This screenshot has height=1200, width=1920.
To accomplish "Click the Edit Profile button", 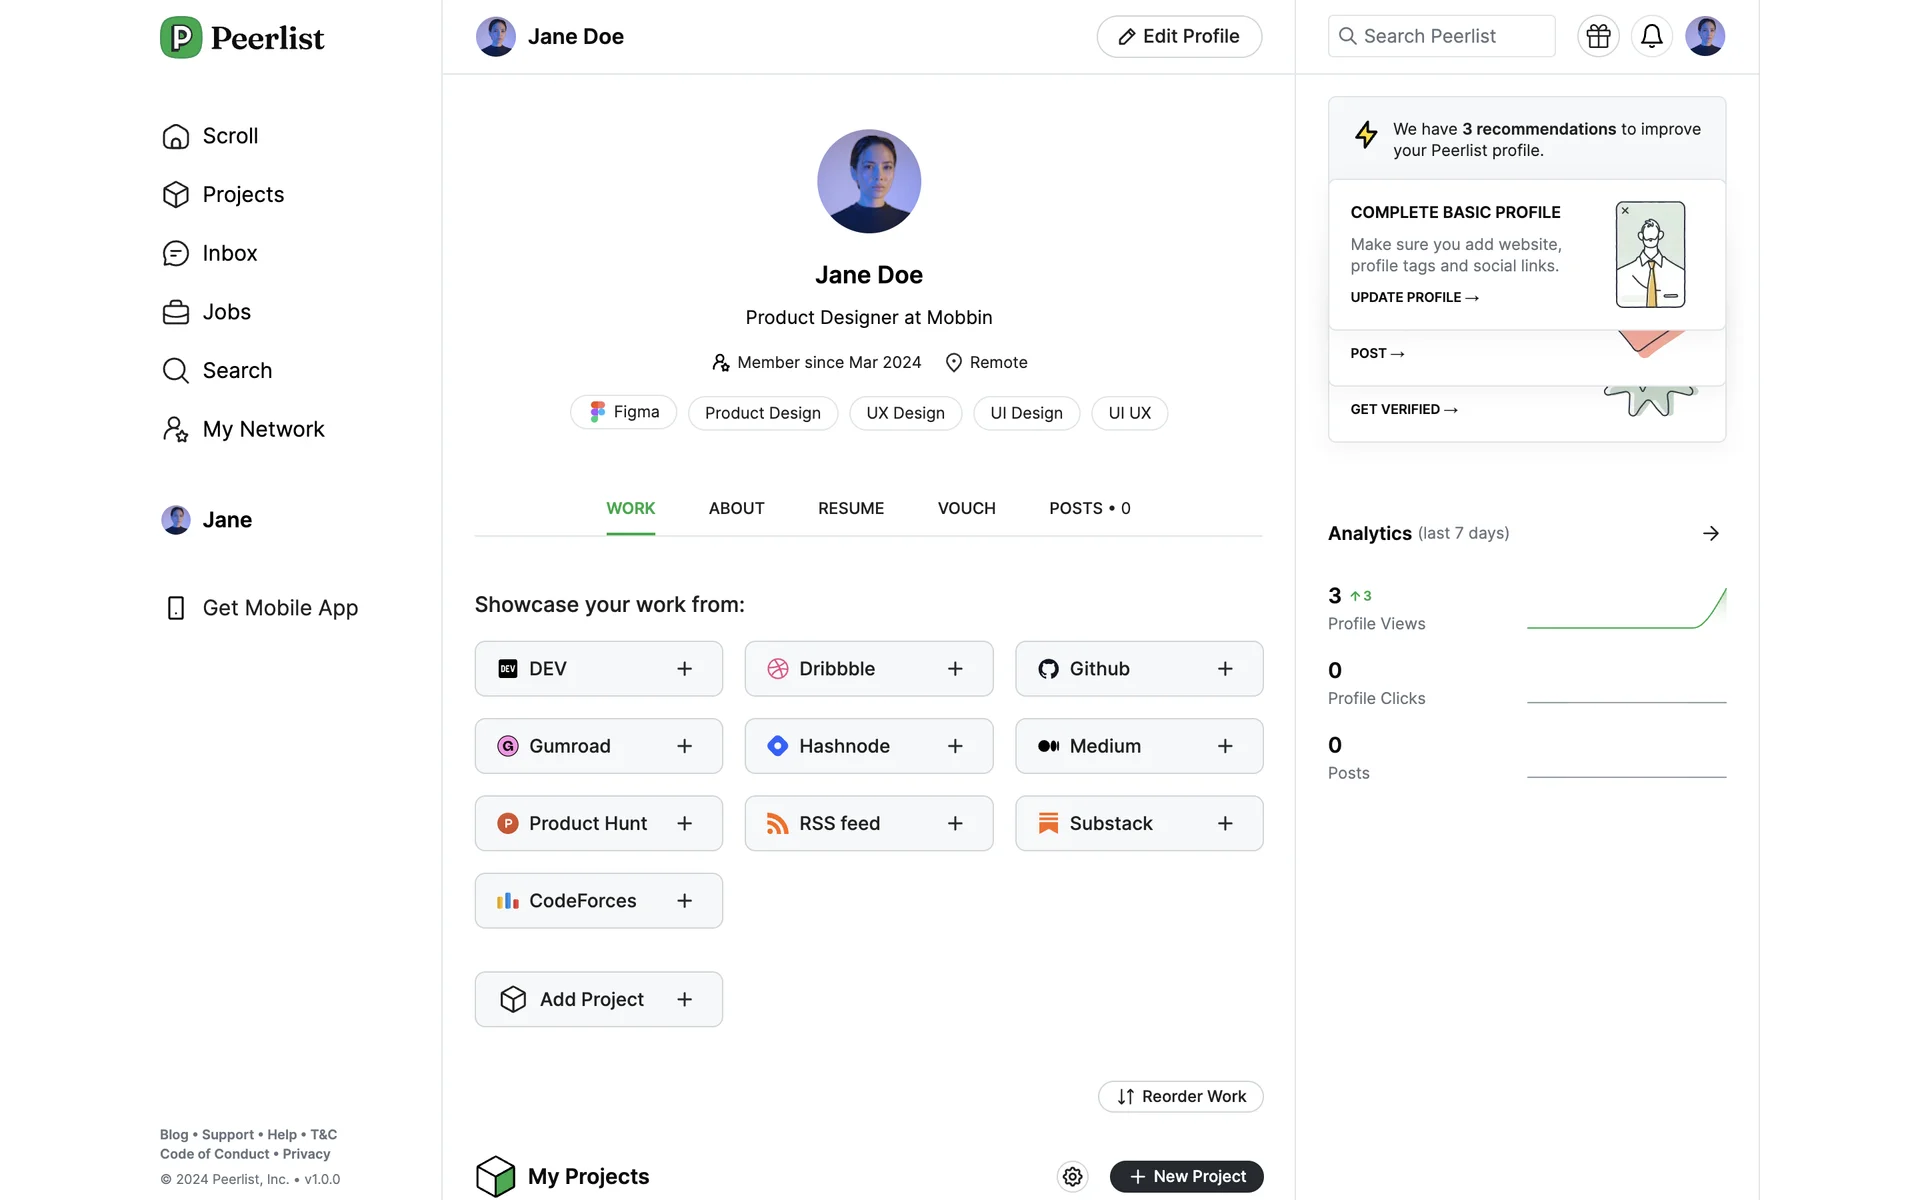I will point(1178,36).
